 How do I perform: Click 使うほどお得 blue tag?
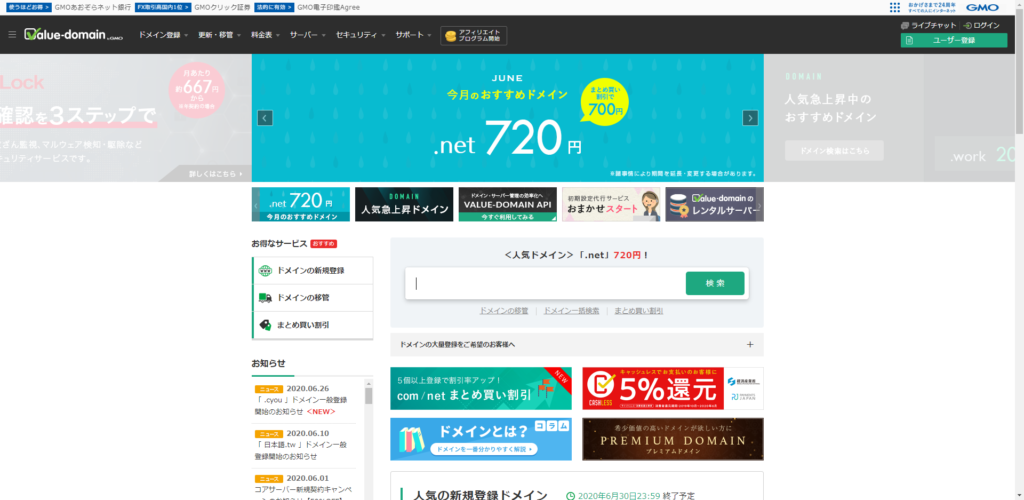29,7
